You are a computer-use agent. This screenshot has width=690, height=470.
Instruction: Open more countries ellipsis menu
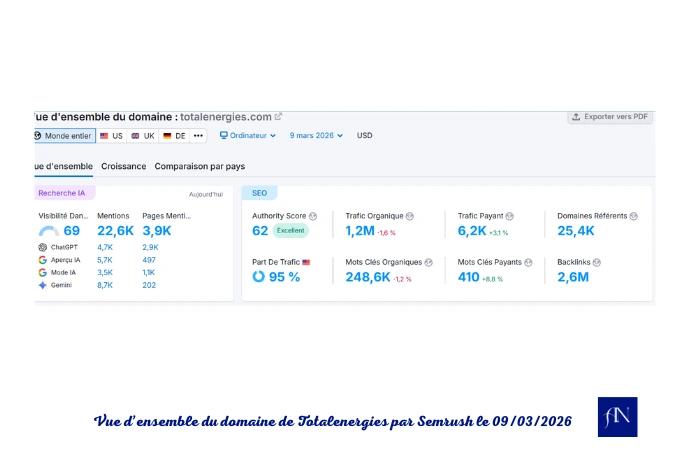point(198,136)
